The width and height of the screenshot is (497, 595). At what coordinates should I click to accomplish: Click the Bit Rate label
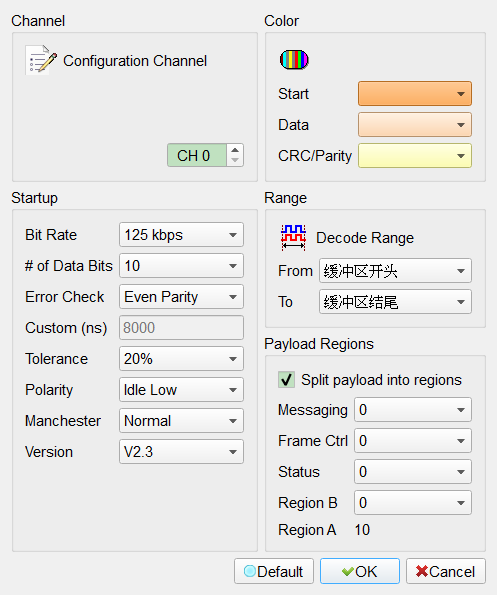point(51,235)
